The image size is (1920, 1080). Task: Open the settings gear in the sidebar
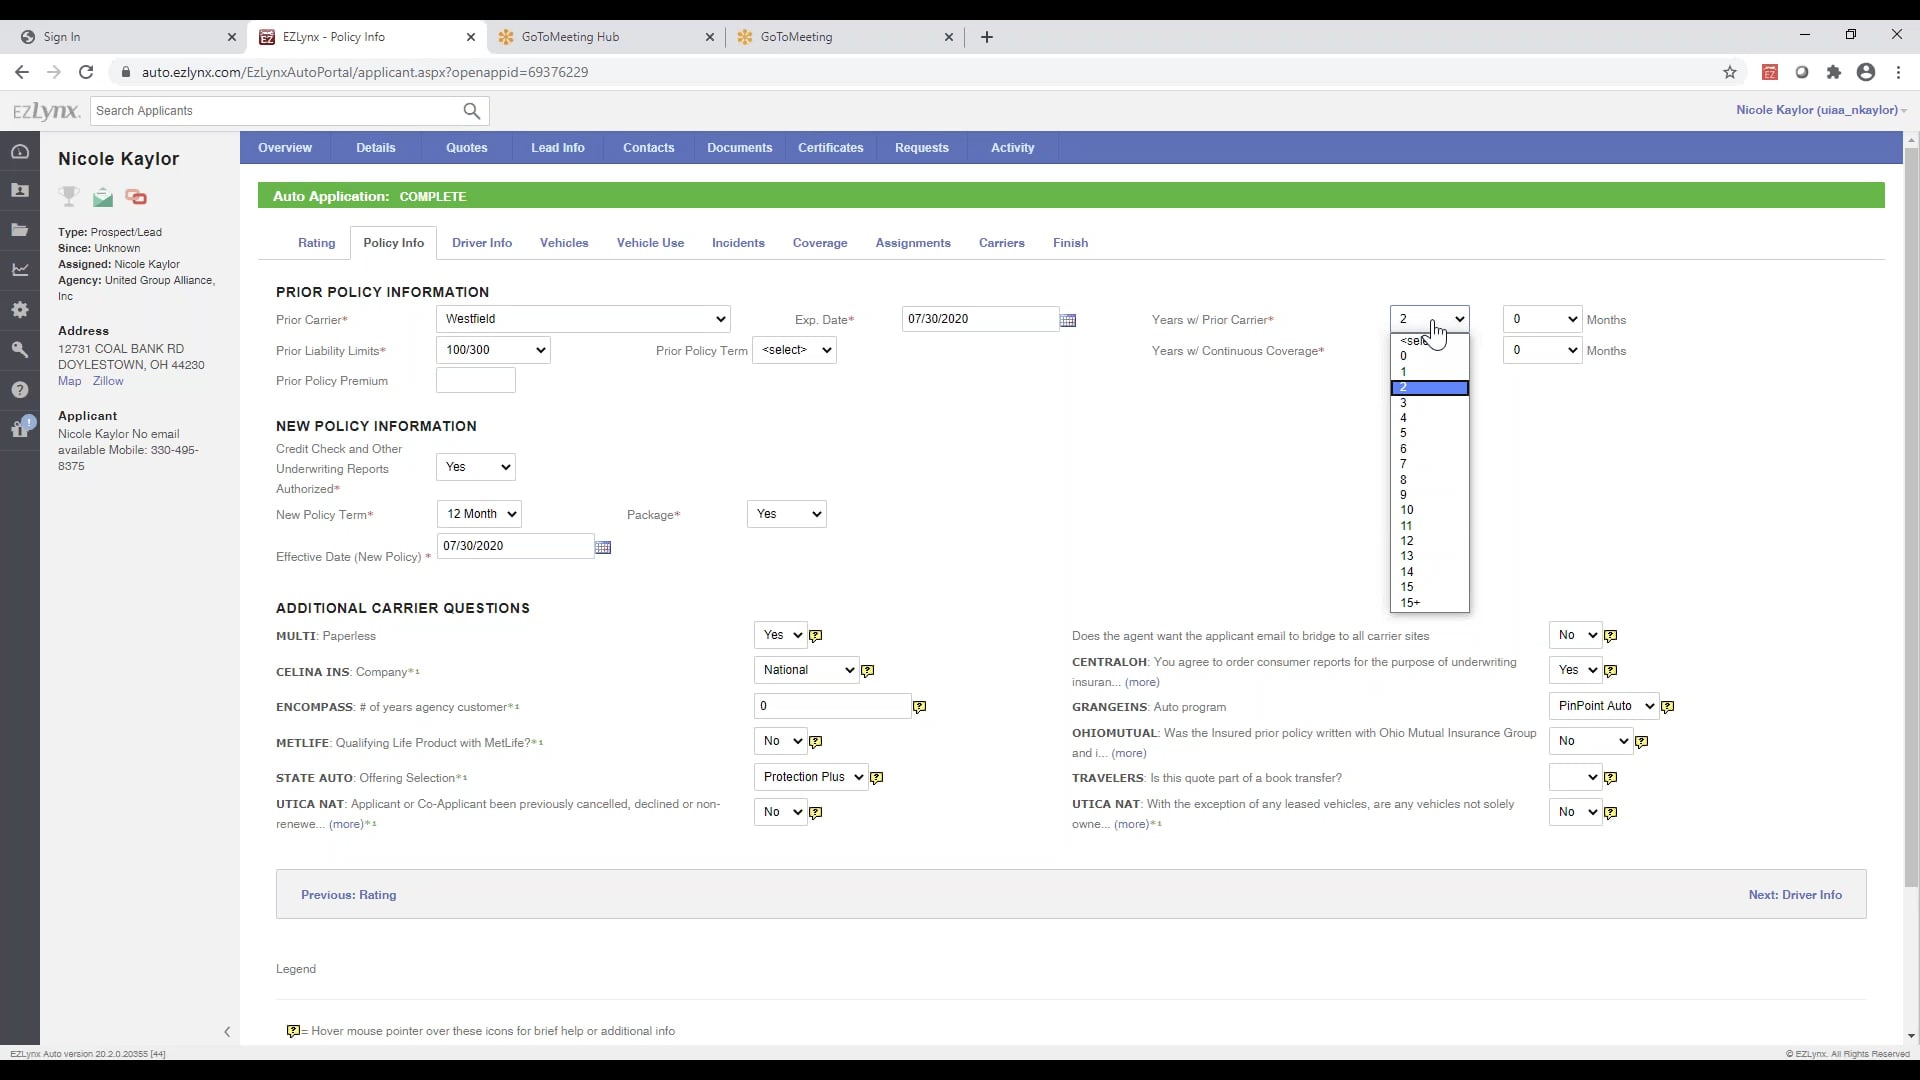click(20, 310)
